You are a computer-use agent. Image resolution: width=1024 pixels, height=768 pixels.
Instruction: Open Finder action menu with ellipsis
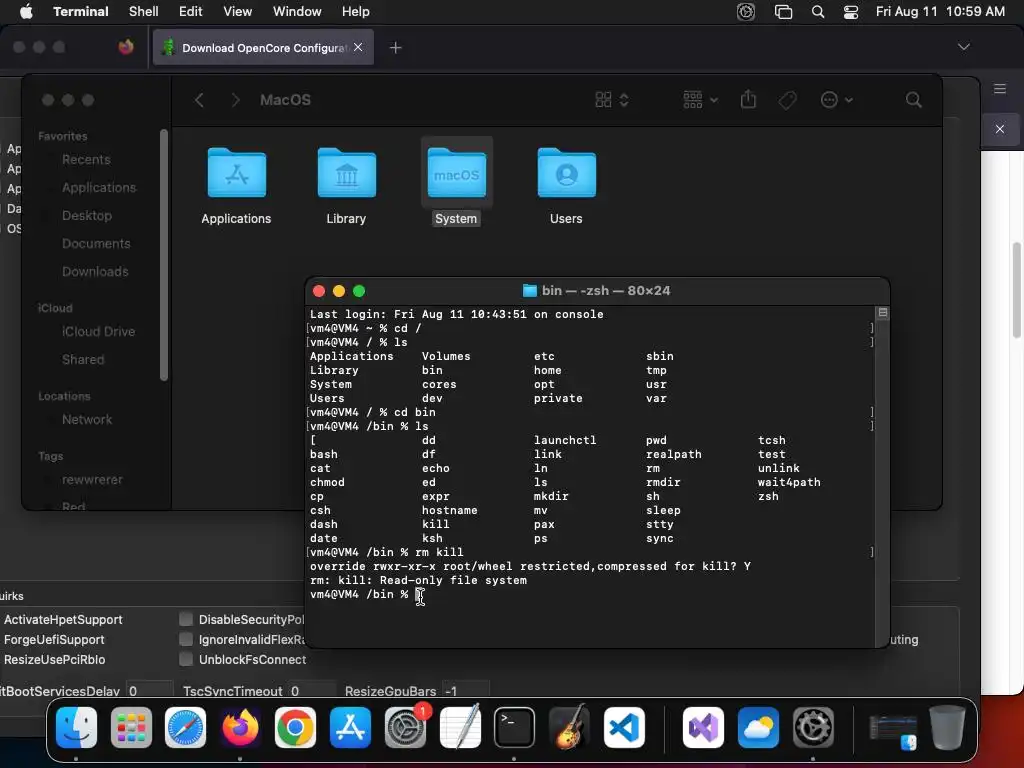(836, 100)
